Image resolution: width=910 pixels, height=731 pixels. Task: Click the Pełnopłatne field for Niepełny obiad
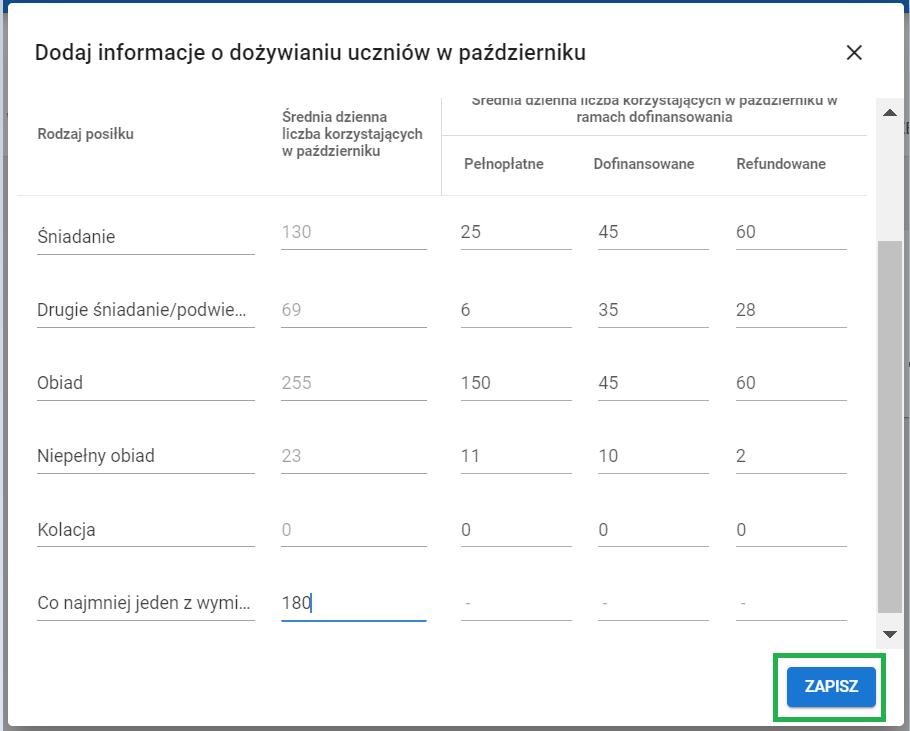515,456
